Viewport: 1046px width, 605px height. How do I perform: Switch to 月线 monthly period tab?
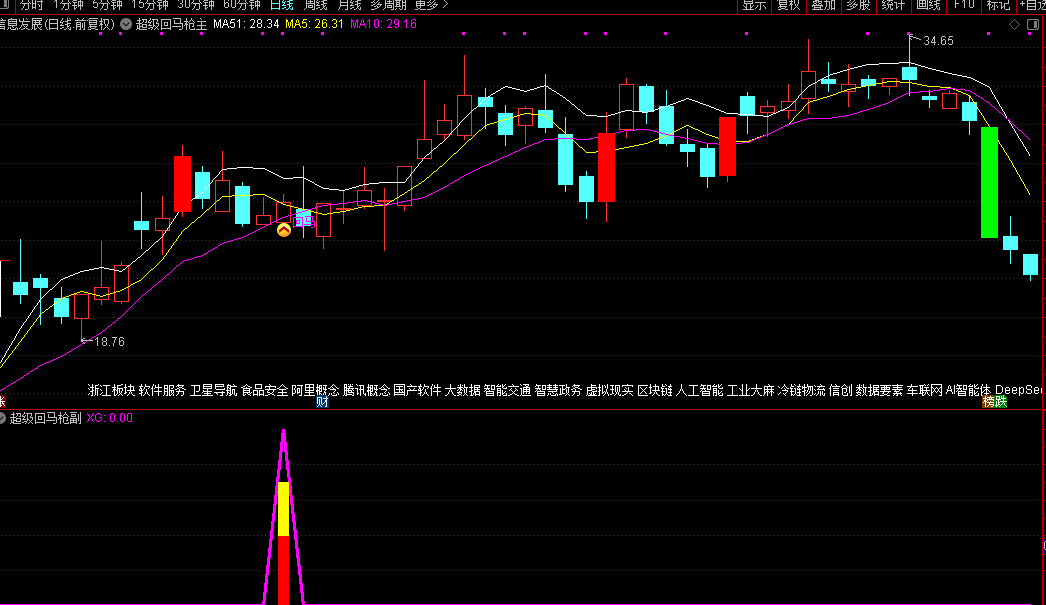[350, 5]
